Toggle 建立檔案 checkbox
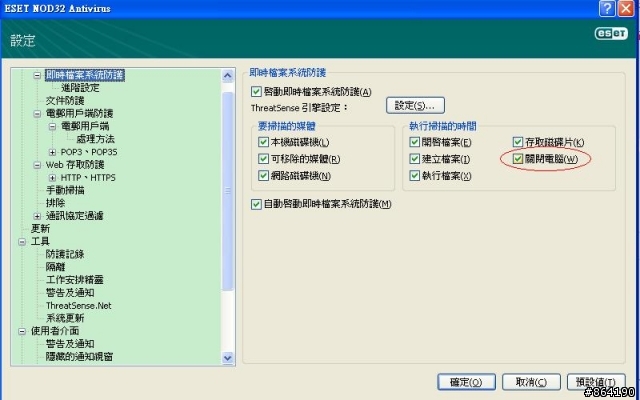640x400 pixels. pos(415,159)
